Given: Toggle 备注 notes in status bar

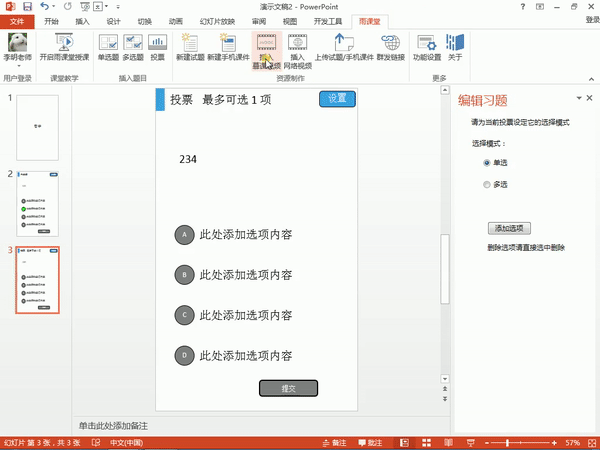Looking at the screenshot, I should pyautogui.click(x=334, y=443).
